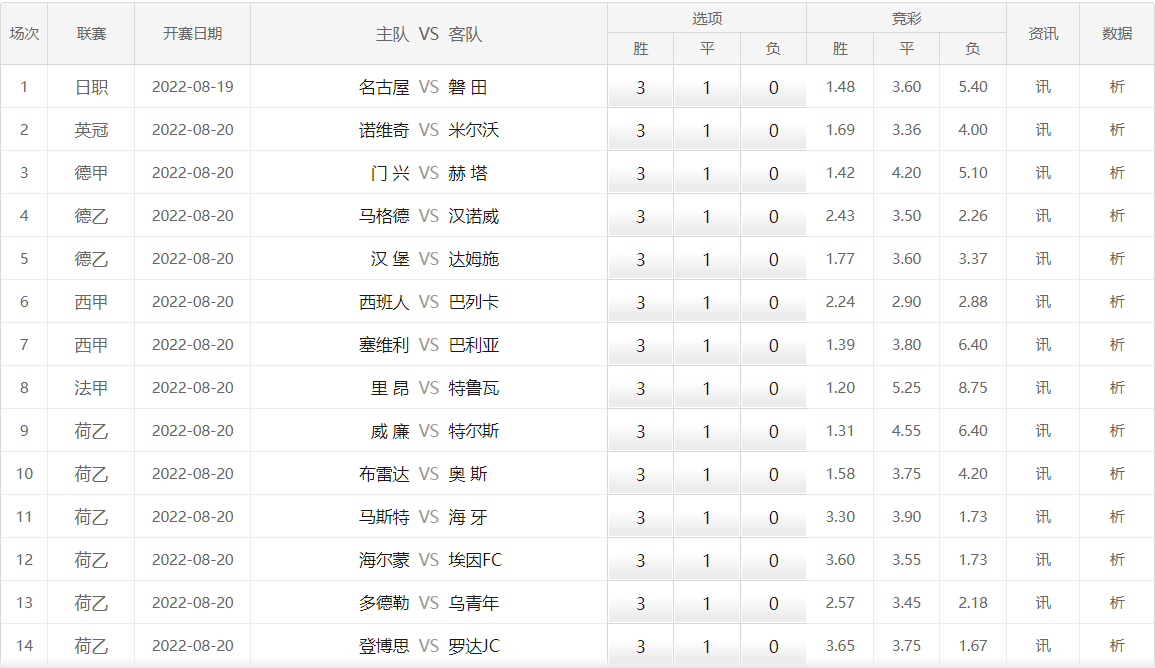
Task: Pick win 3 for 多德勒 VS 乌青年
Action: point(640,602)
